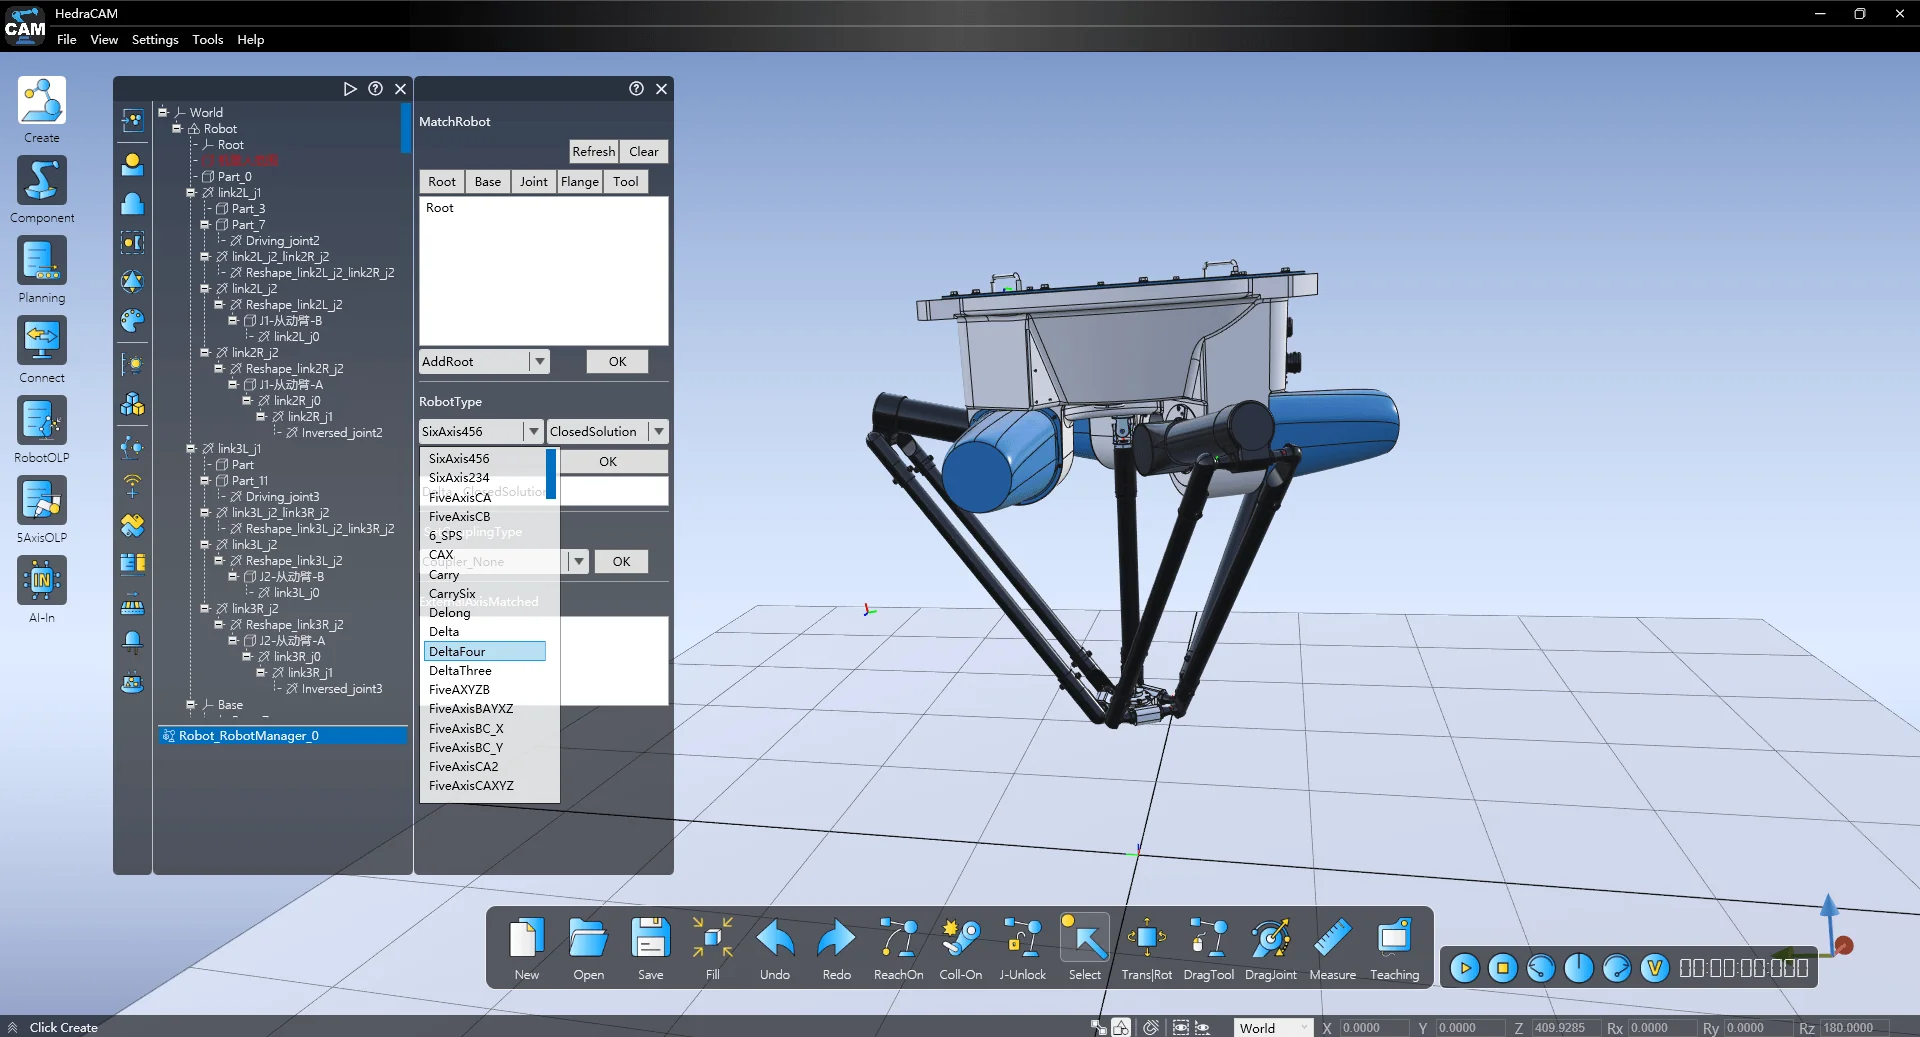
Task: Open the Tools menu
Action: tap(208, 40)
